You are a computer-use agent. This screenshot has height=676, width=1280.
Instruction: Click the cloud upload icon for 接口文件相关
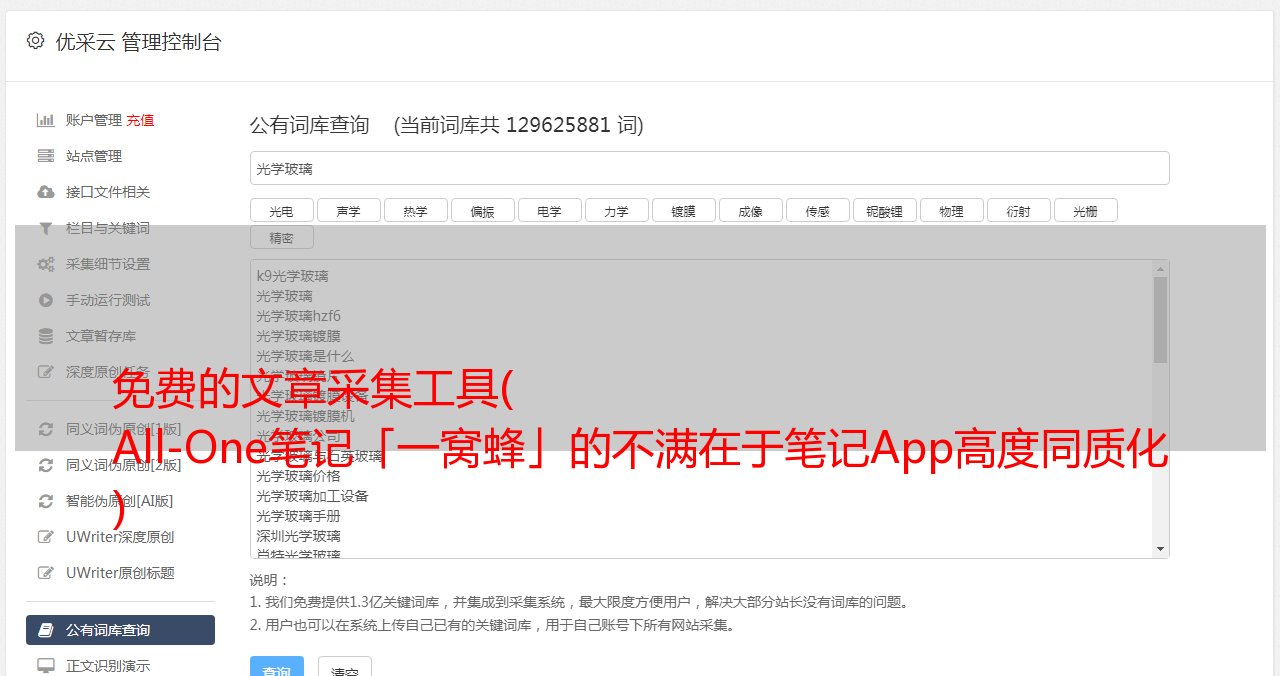coord(46,192)
